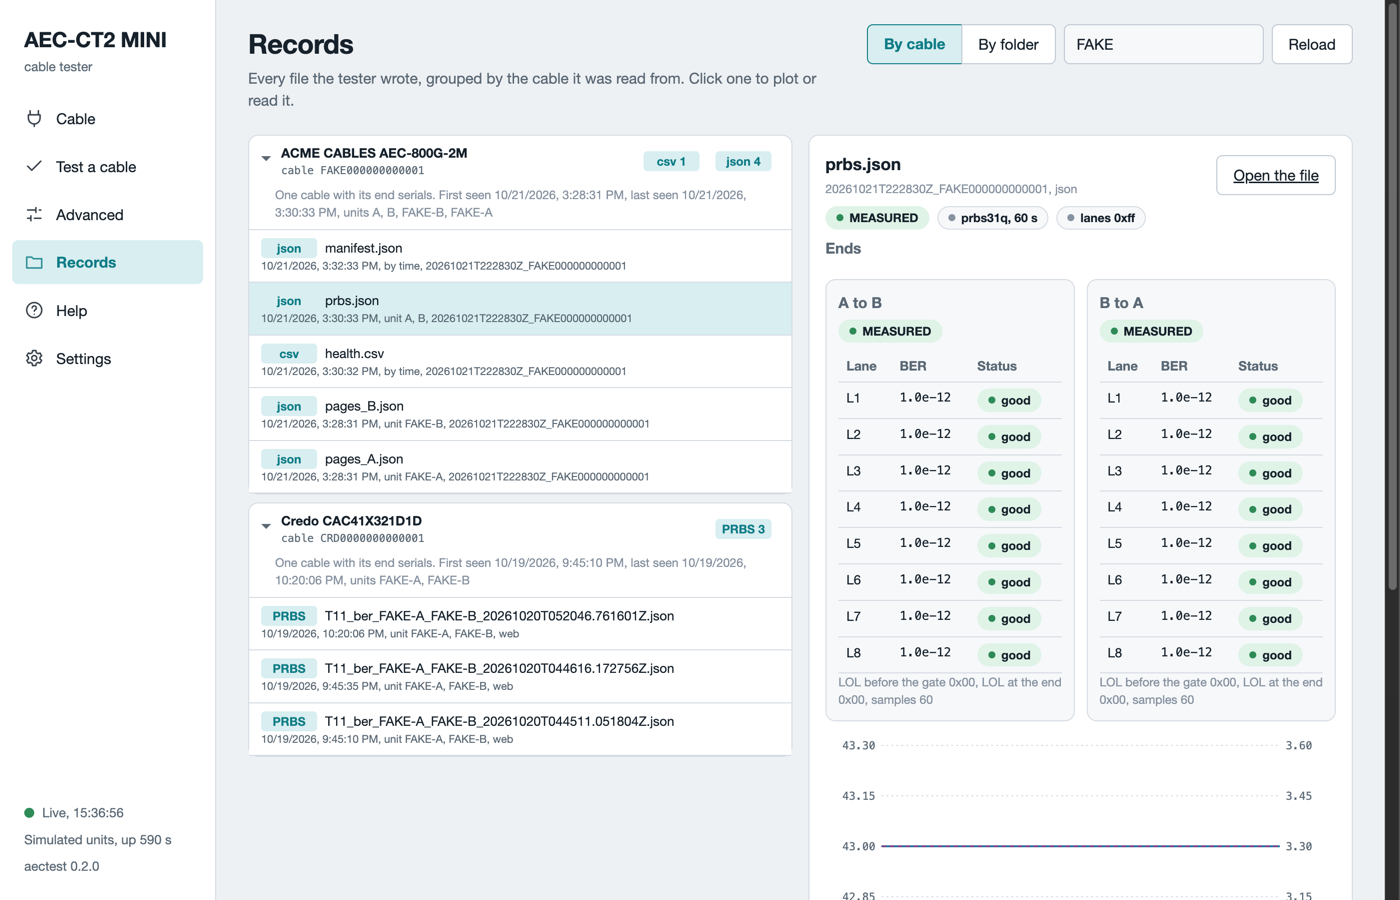
Task: Open the T11_ber record ending 044511.051804Z.json
Action: point(520,729)
